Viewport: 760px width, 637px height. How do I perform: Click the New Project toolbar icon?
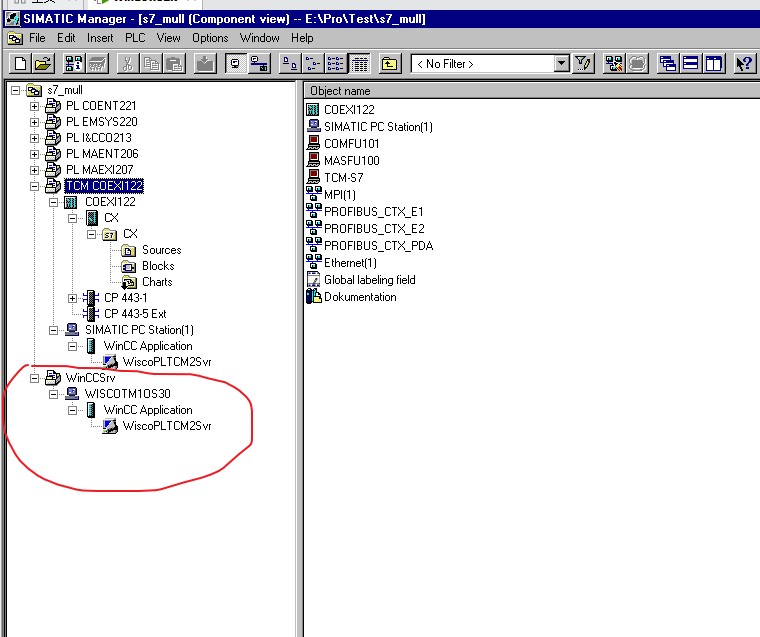coord(20,64)
